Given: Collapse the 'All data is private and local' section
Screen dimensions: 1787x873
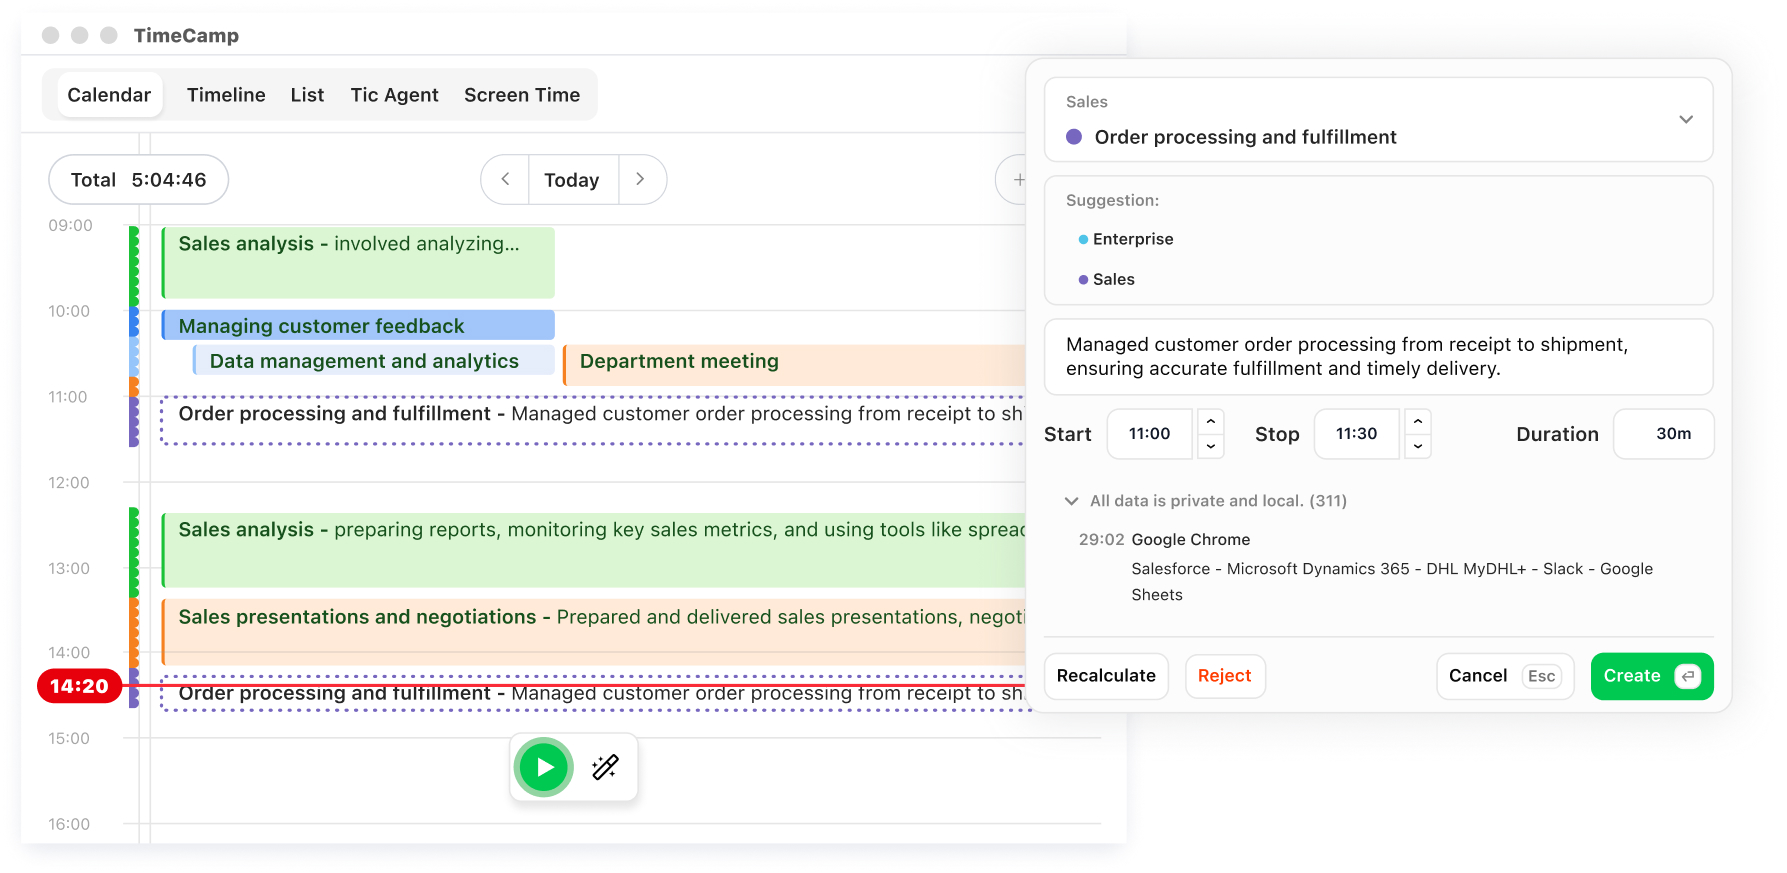Looking at the screenshot, I should coord(1071,501).
